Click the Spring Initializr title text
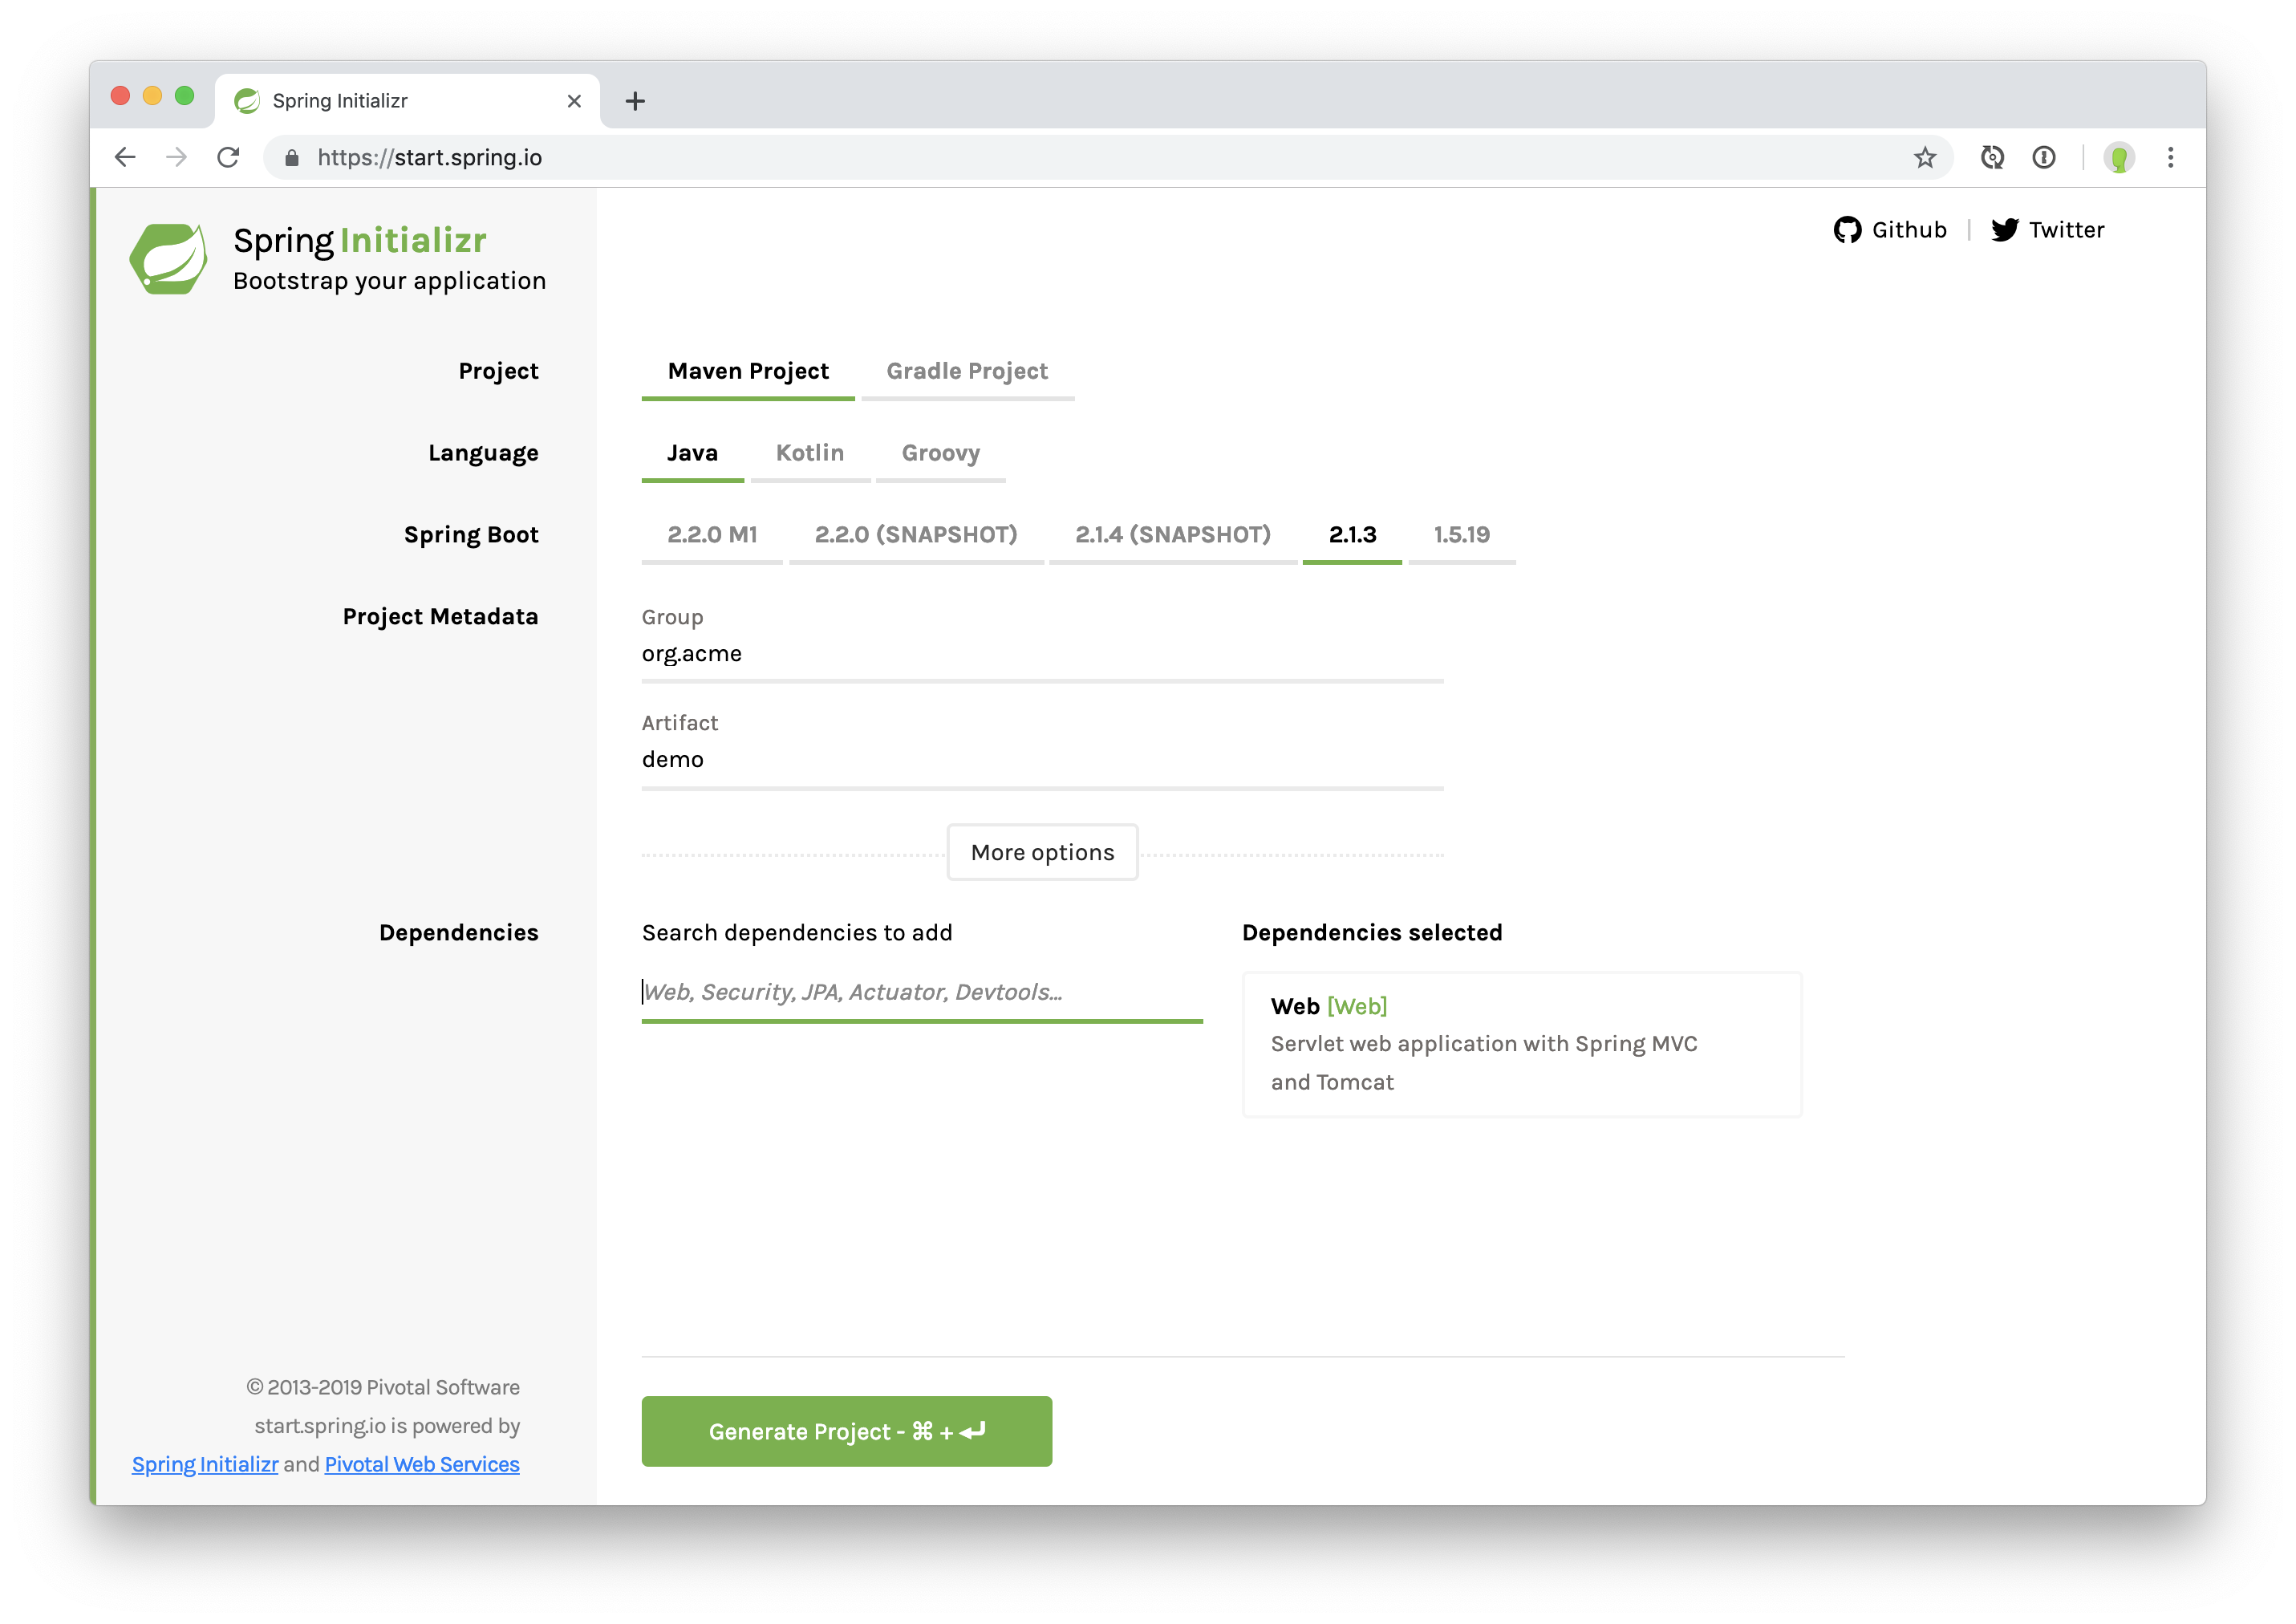This screenshot has width=2296, height=1624. [360, 241]
